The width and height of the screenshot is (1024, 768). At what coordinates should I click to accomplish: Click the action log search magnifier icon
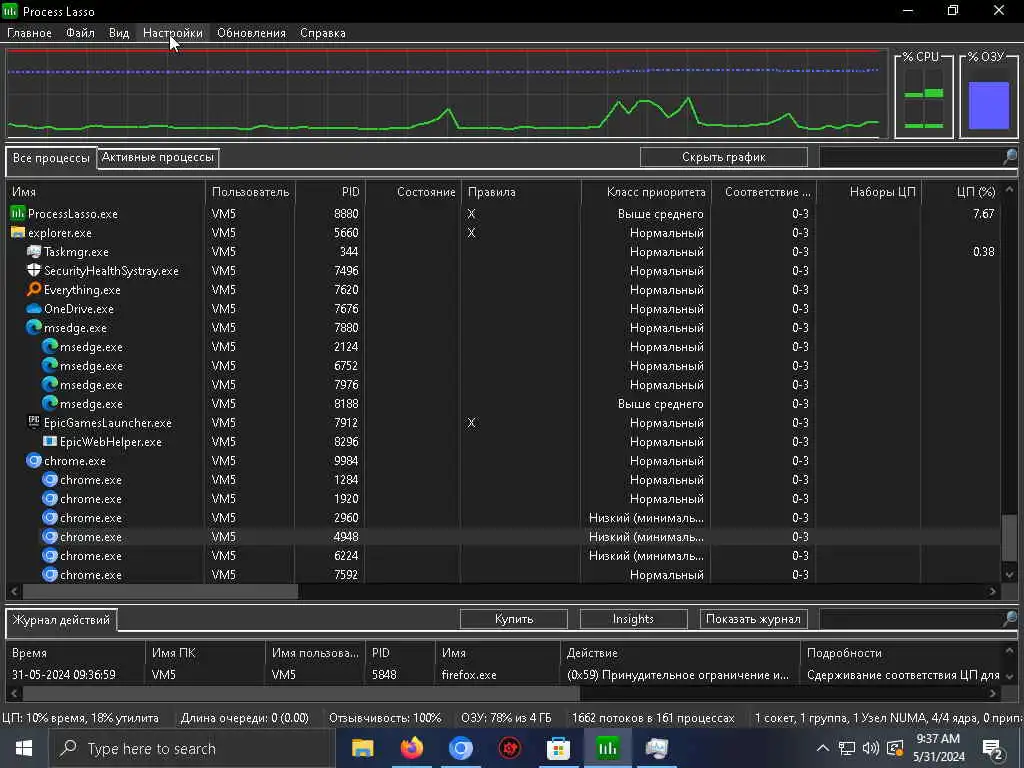[x=1010, y=618]
